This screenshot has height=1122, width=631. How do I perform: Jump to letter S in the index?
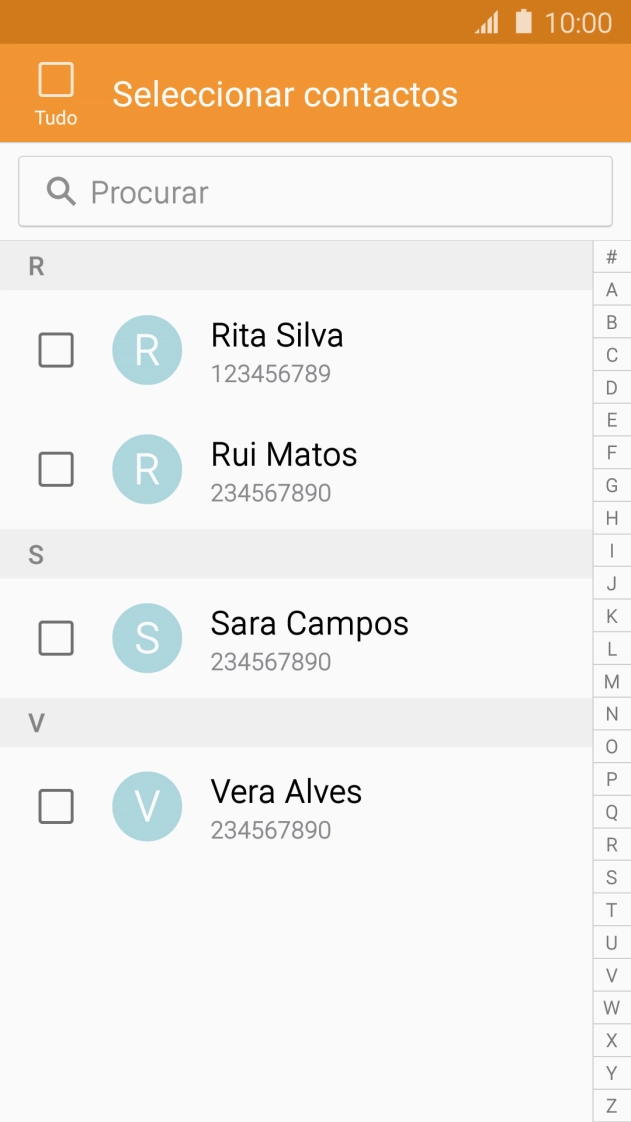tap(611, 877)
